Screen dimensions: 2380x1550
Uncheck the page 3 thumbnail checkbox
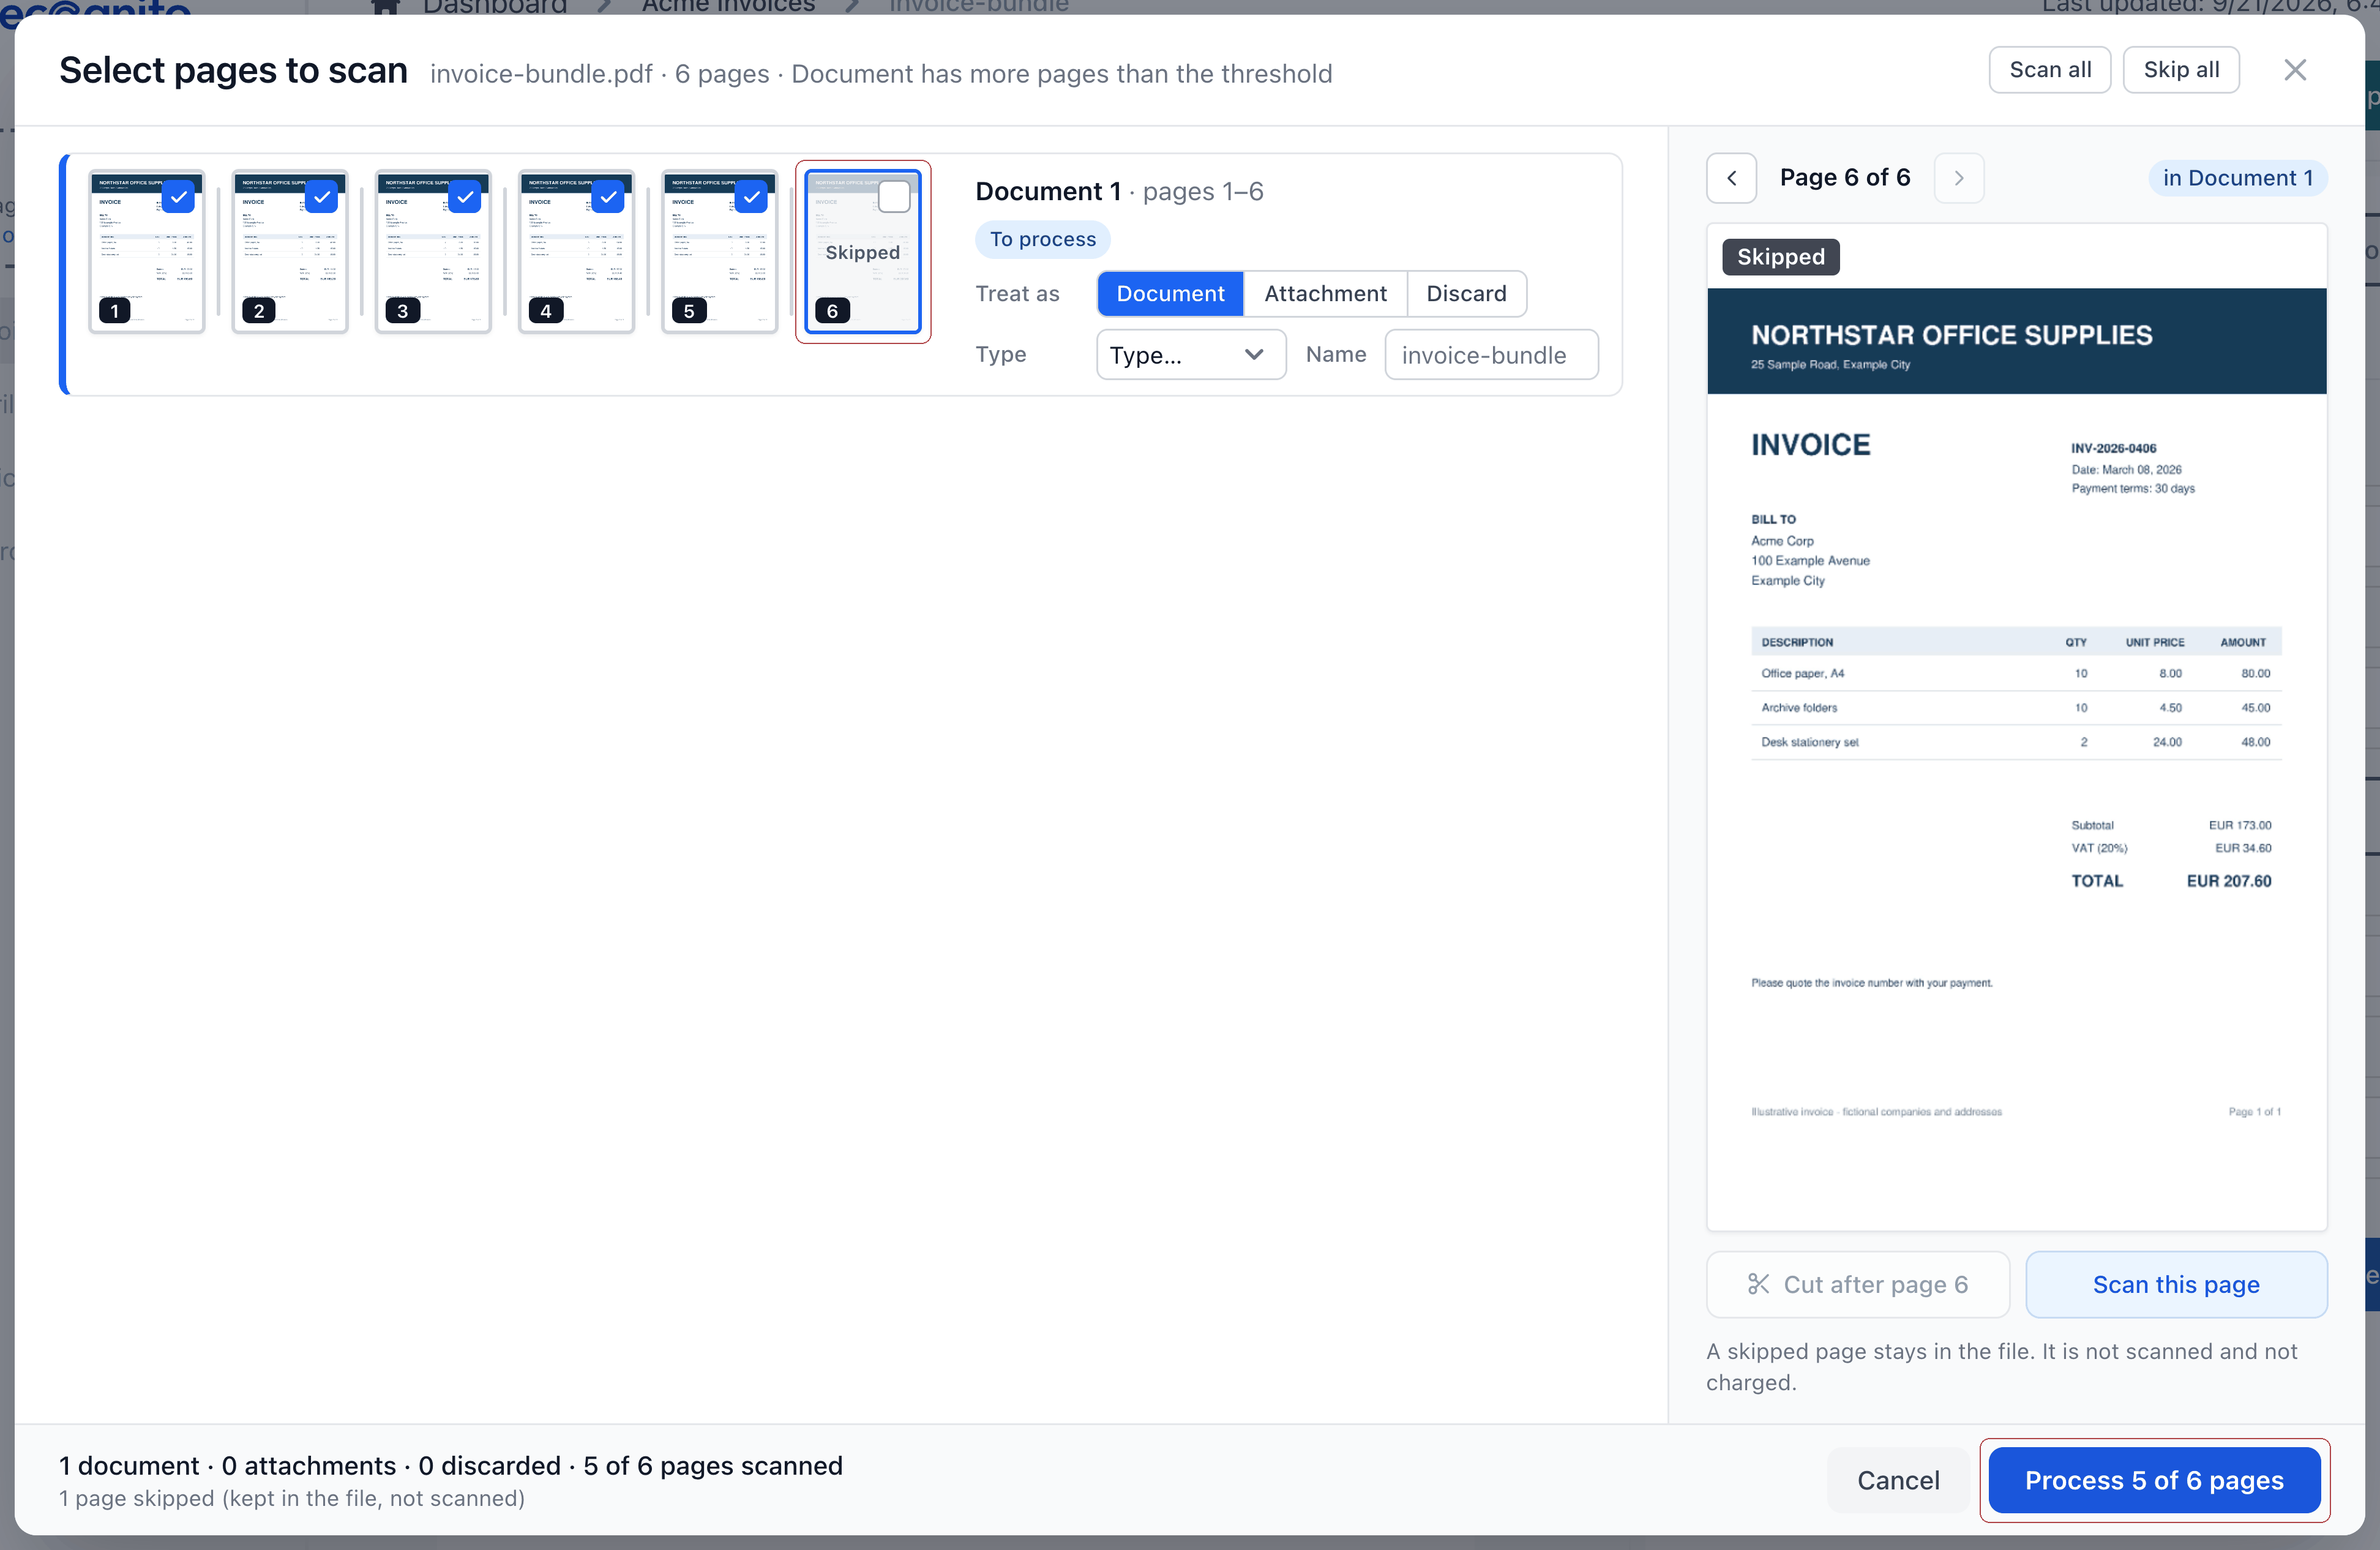coord(464,197)
